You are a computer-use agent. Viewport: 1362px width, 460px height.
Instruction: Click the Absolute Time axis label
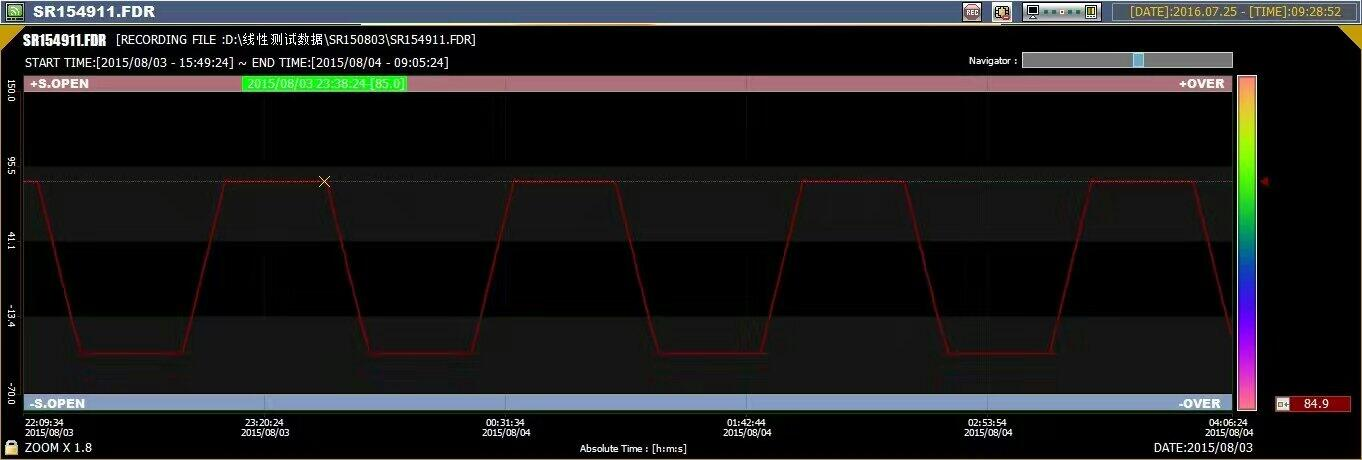click(x=632, y=448)
